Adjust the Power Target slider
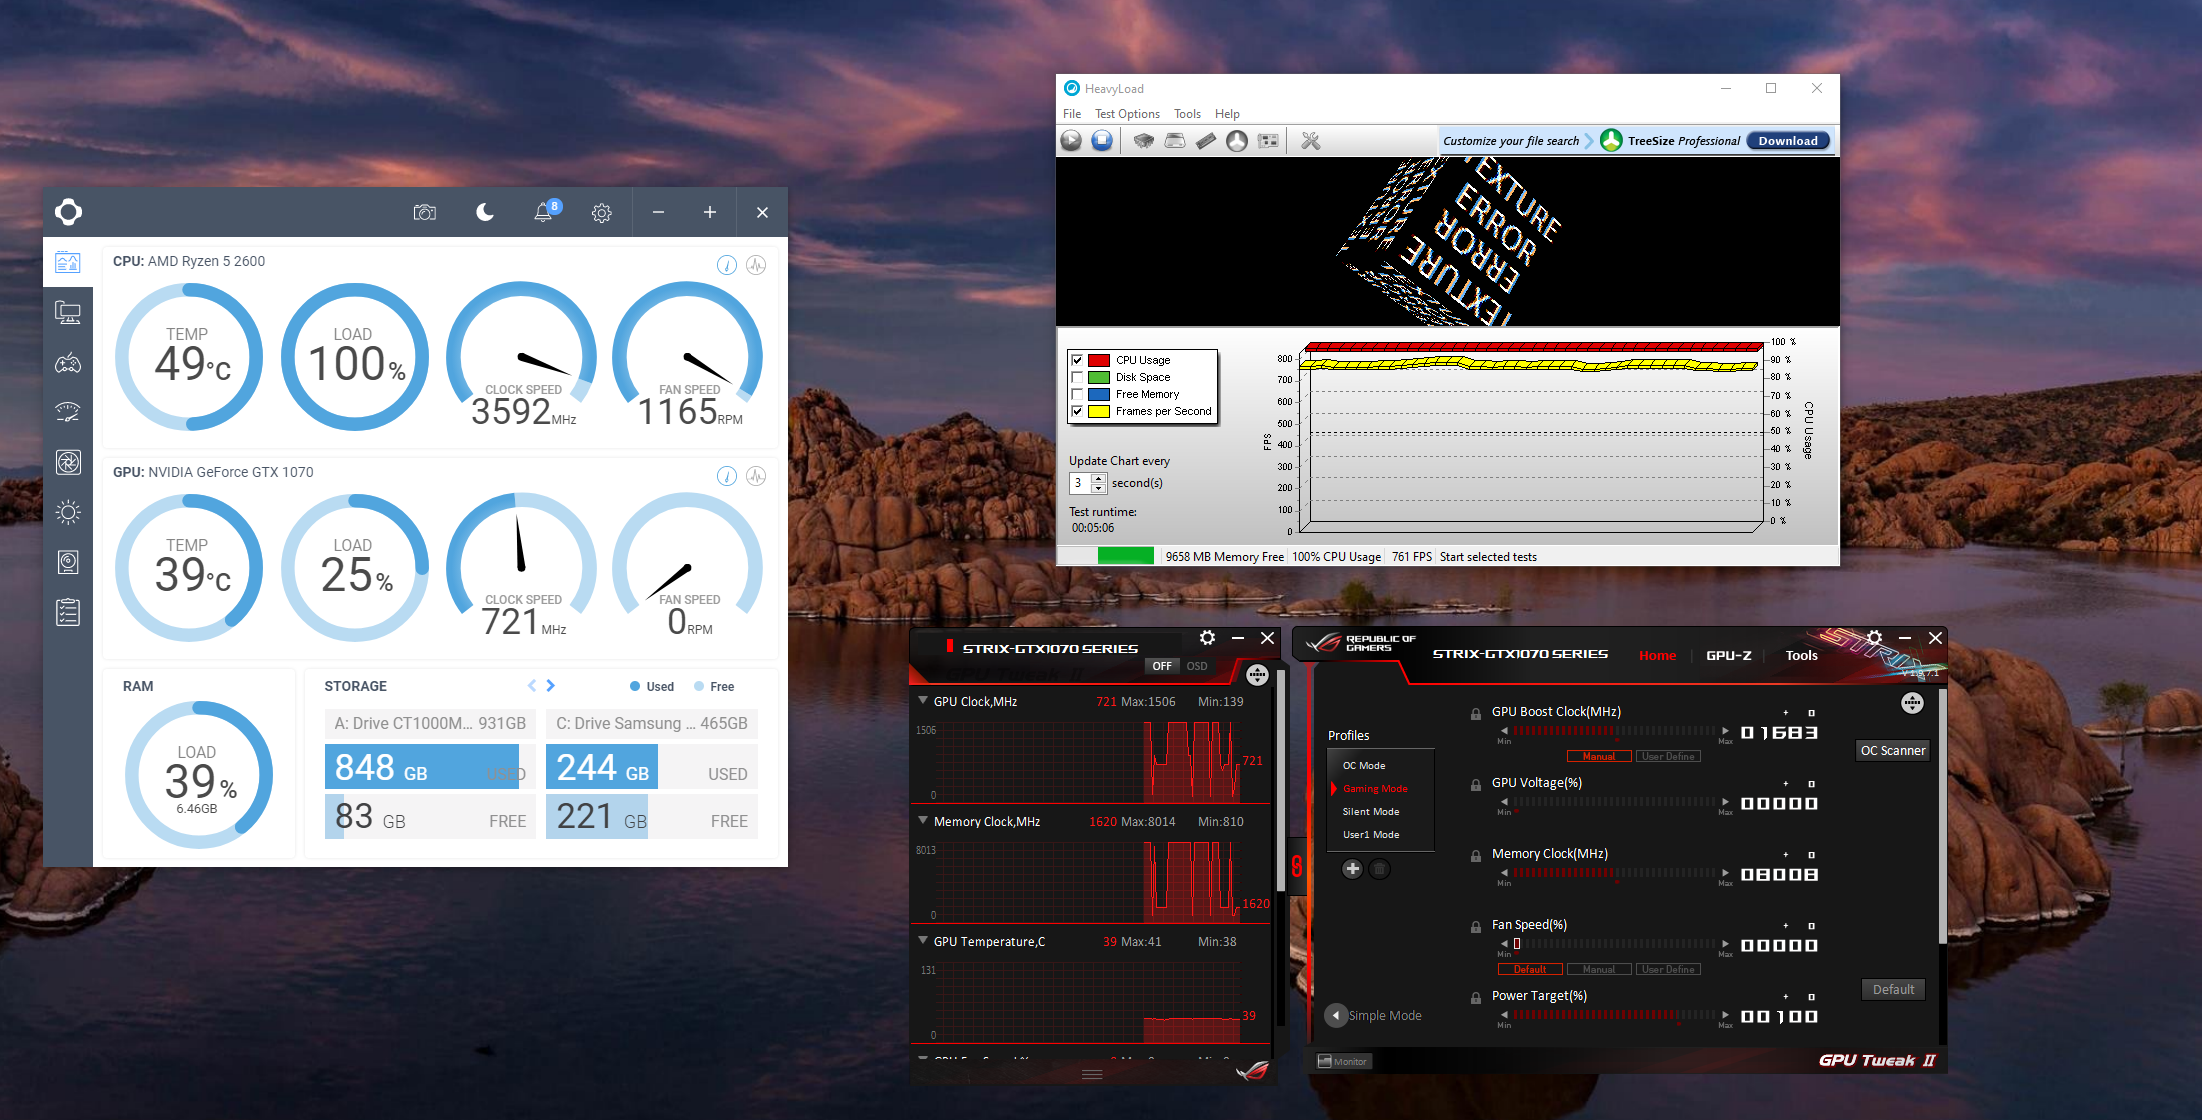The height and width of the screenshot is (1120, 2202). click(x=1614, y=1015)
